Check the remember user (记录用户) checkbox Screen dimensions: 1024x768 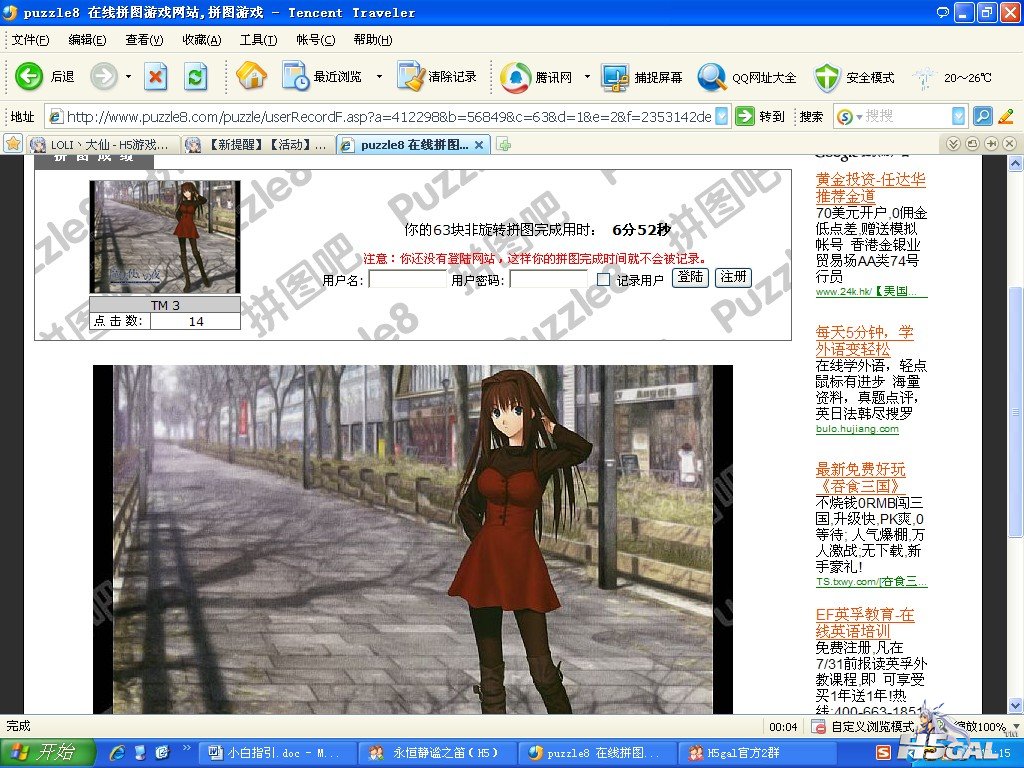tap(603, 280)
